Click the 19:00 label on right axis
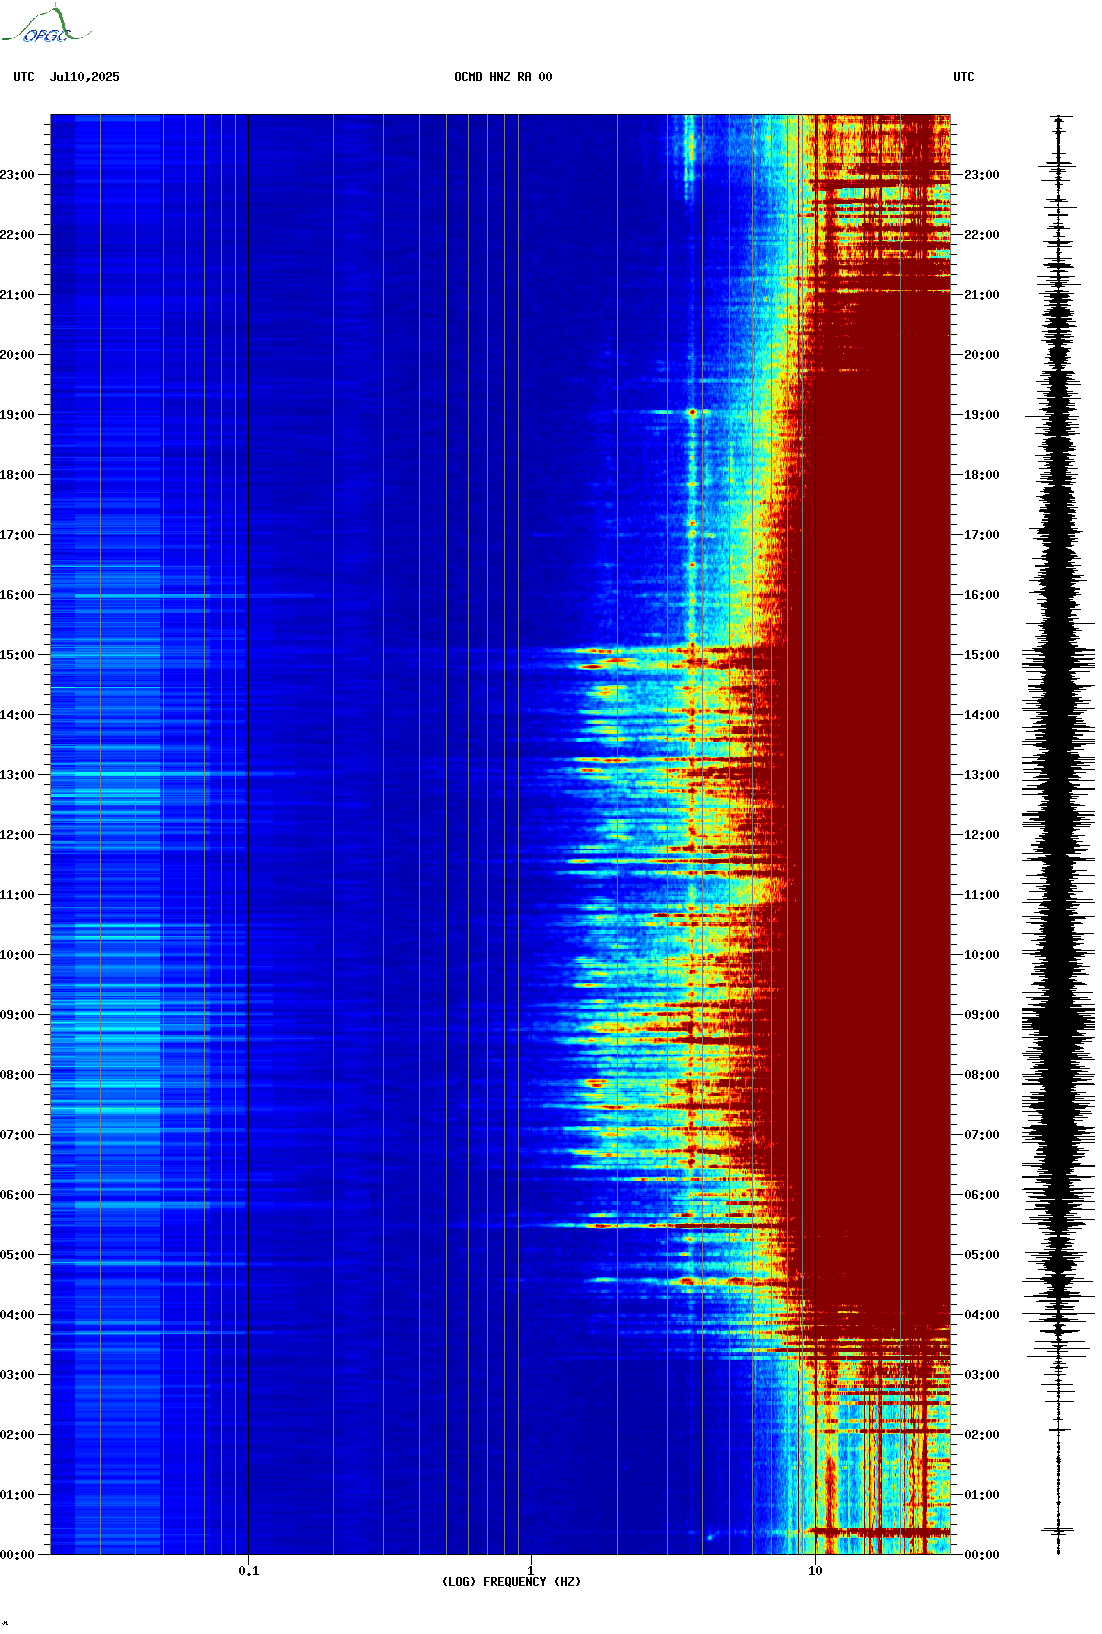The height and width of the screenshot is (1634, 1102). [982, 415]
